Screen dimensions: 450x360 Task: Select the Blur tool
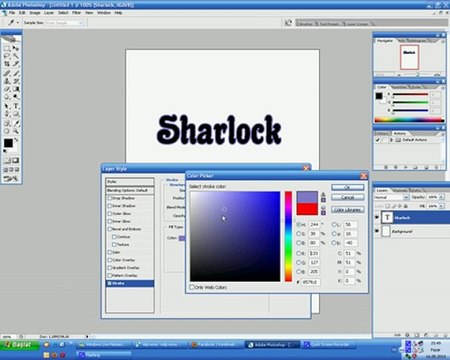pyautogui.click(x=7, y=97)
